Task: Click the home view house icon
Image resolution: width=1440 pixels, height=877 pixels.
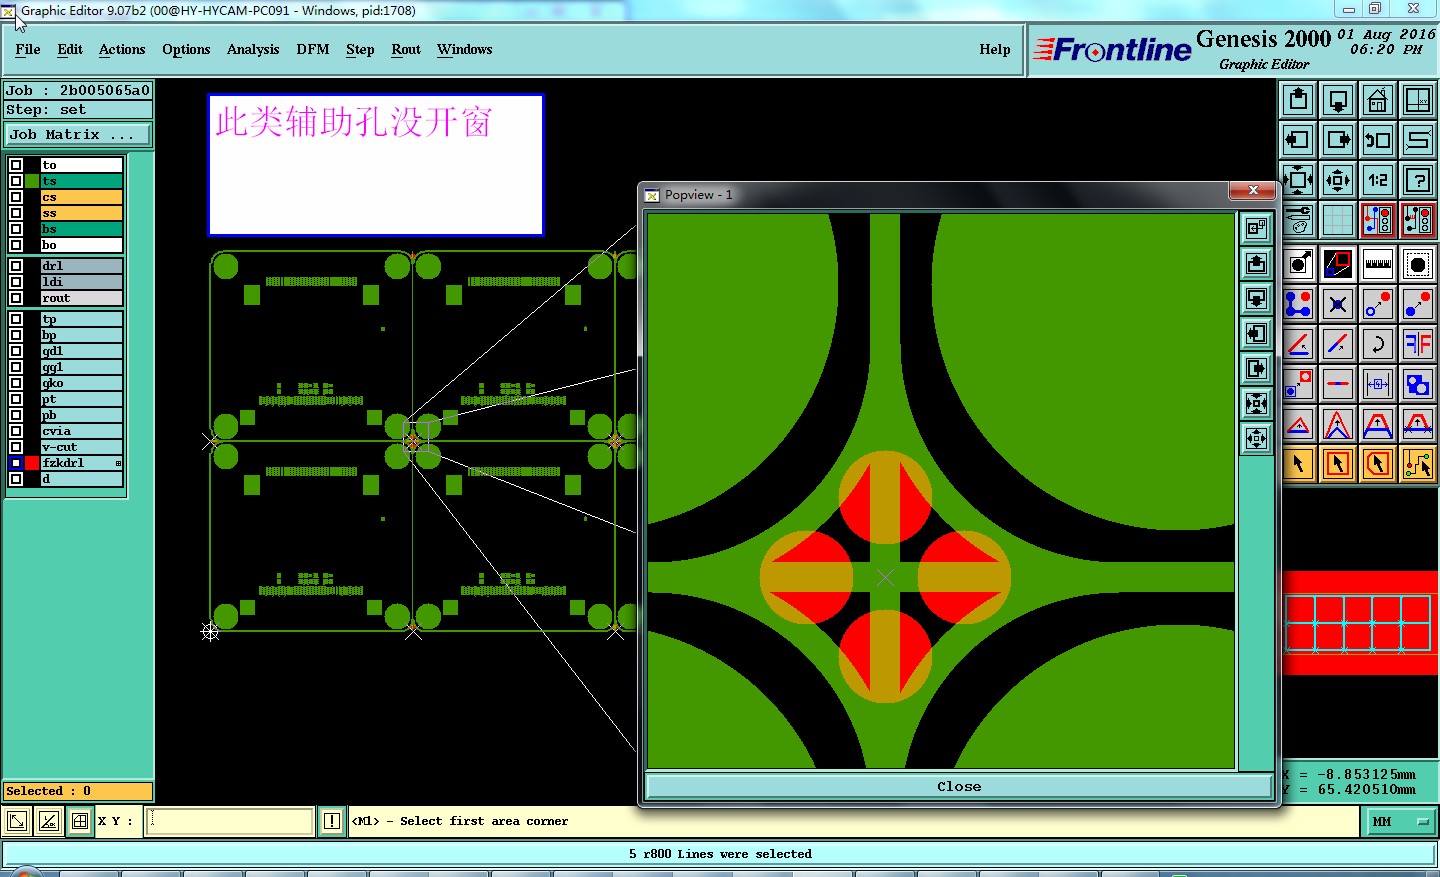Action: [x=1378, y=100]
